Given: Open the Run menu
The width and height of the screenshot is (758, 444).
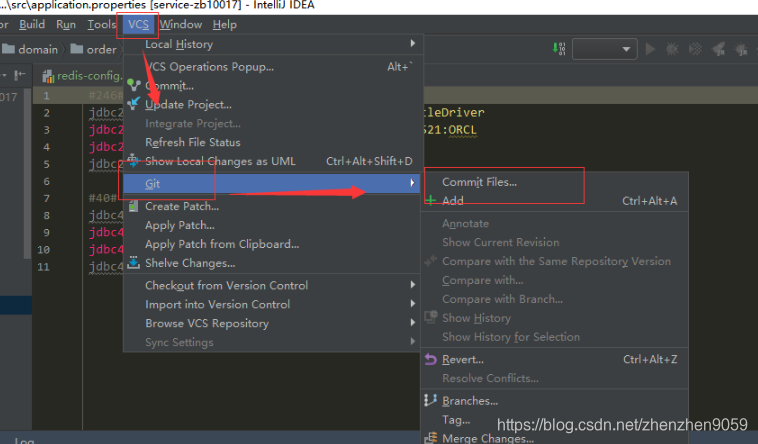Looking at the screenshot, I should [66, 25].
